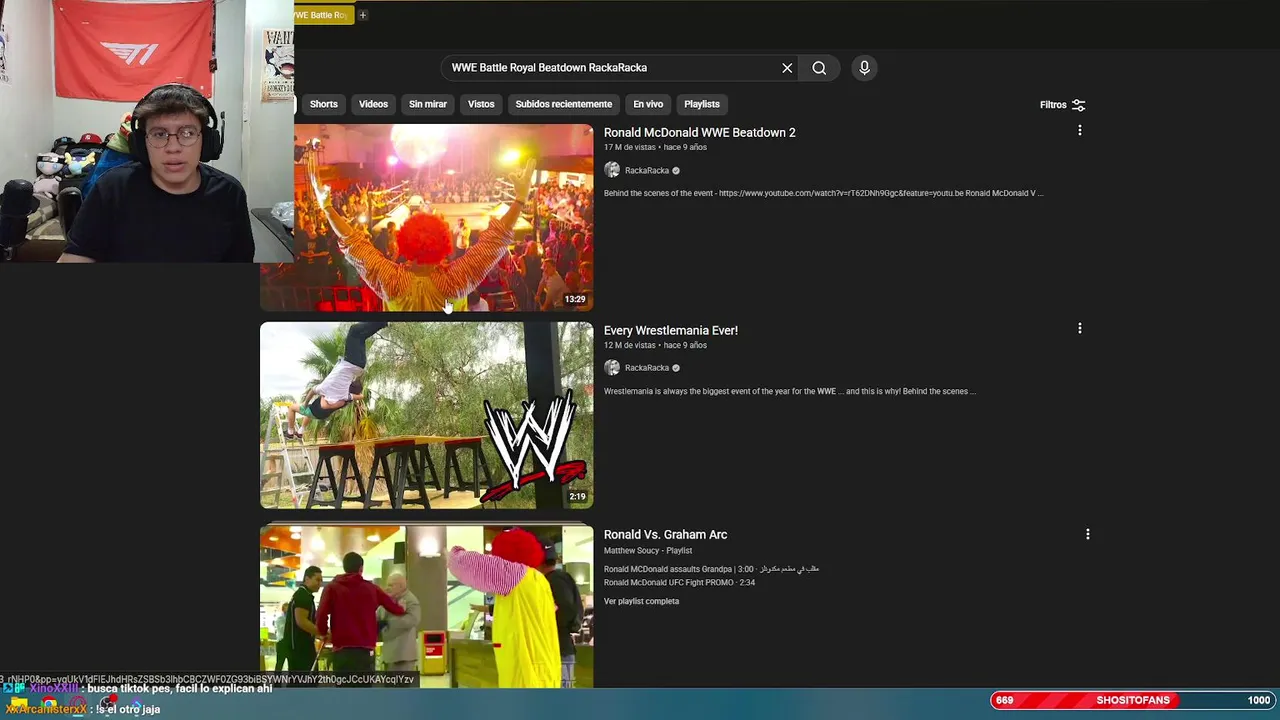Open Ronald McDonald assaults Grandpa video entry
The height and width of the screenshot is (720, 1280).
tap(711, 569)
